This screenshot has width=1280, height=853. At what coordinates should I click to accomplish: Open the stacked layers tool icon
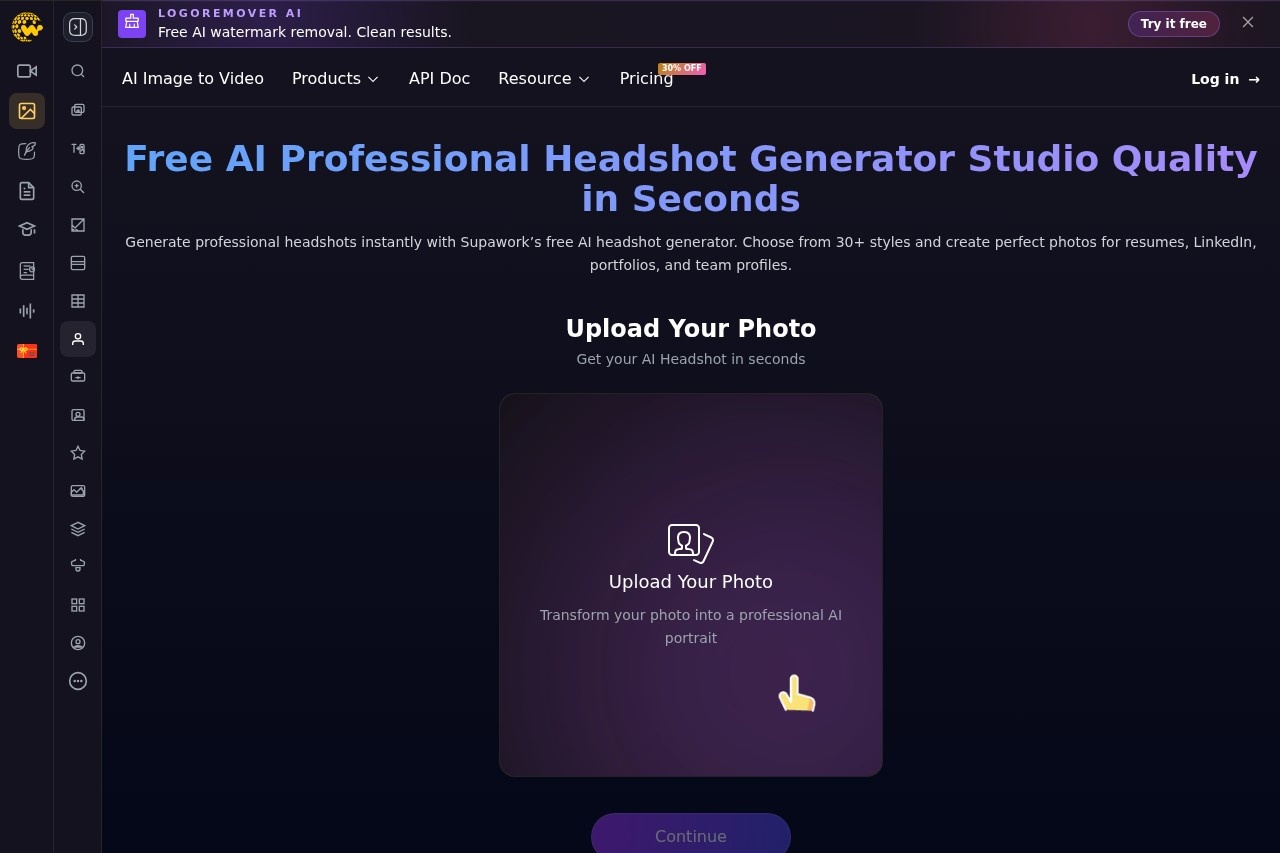tap(78, 529)
